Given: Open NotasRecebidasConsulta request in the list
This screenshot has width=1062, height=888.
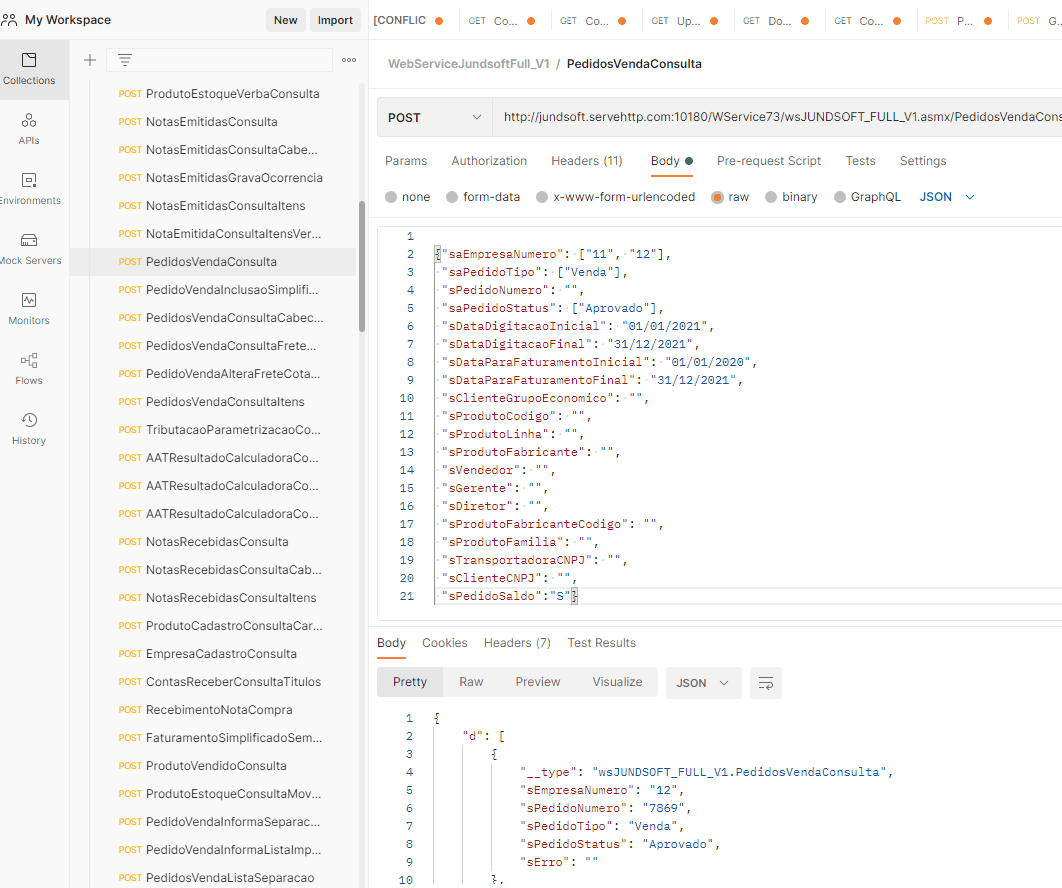Looking at the screenshot, I should pos(217,542).
